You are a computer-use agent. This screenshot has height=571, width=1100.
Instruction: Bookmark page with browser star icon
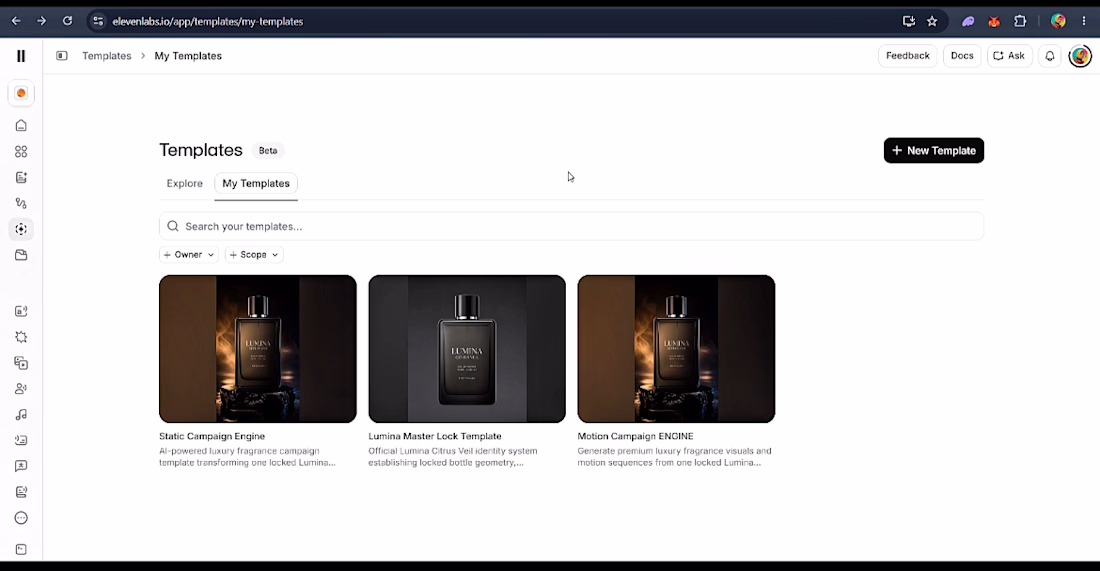pos(932,21)
